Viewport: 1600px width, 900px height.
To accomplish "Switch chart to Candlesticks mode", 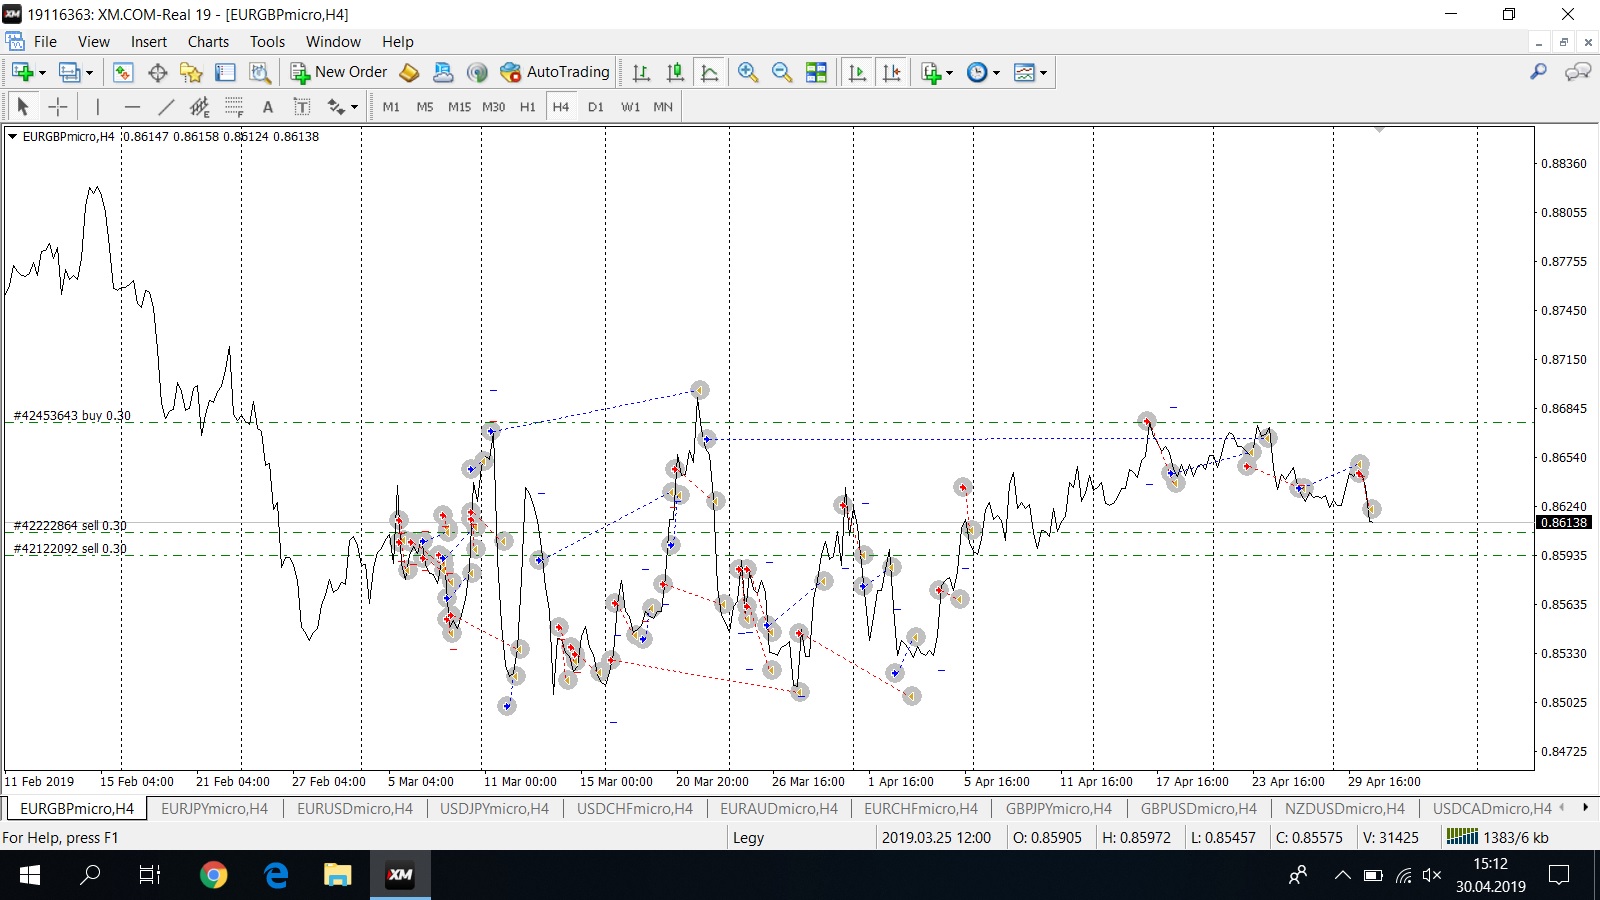I will pos(676,72).
